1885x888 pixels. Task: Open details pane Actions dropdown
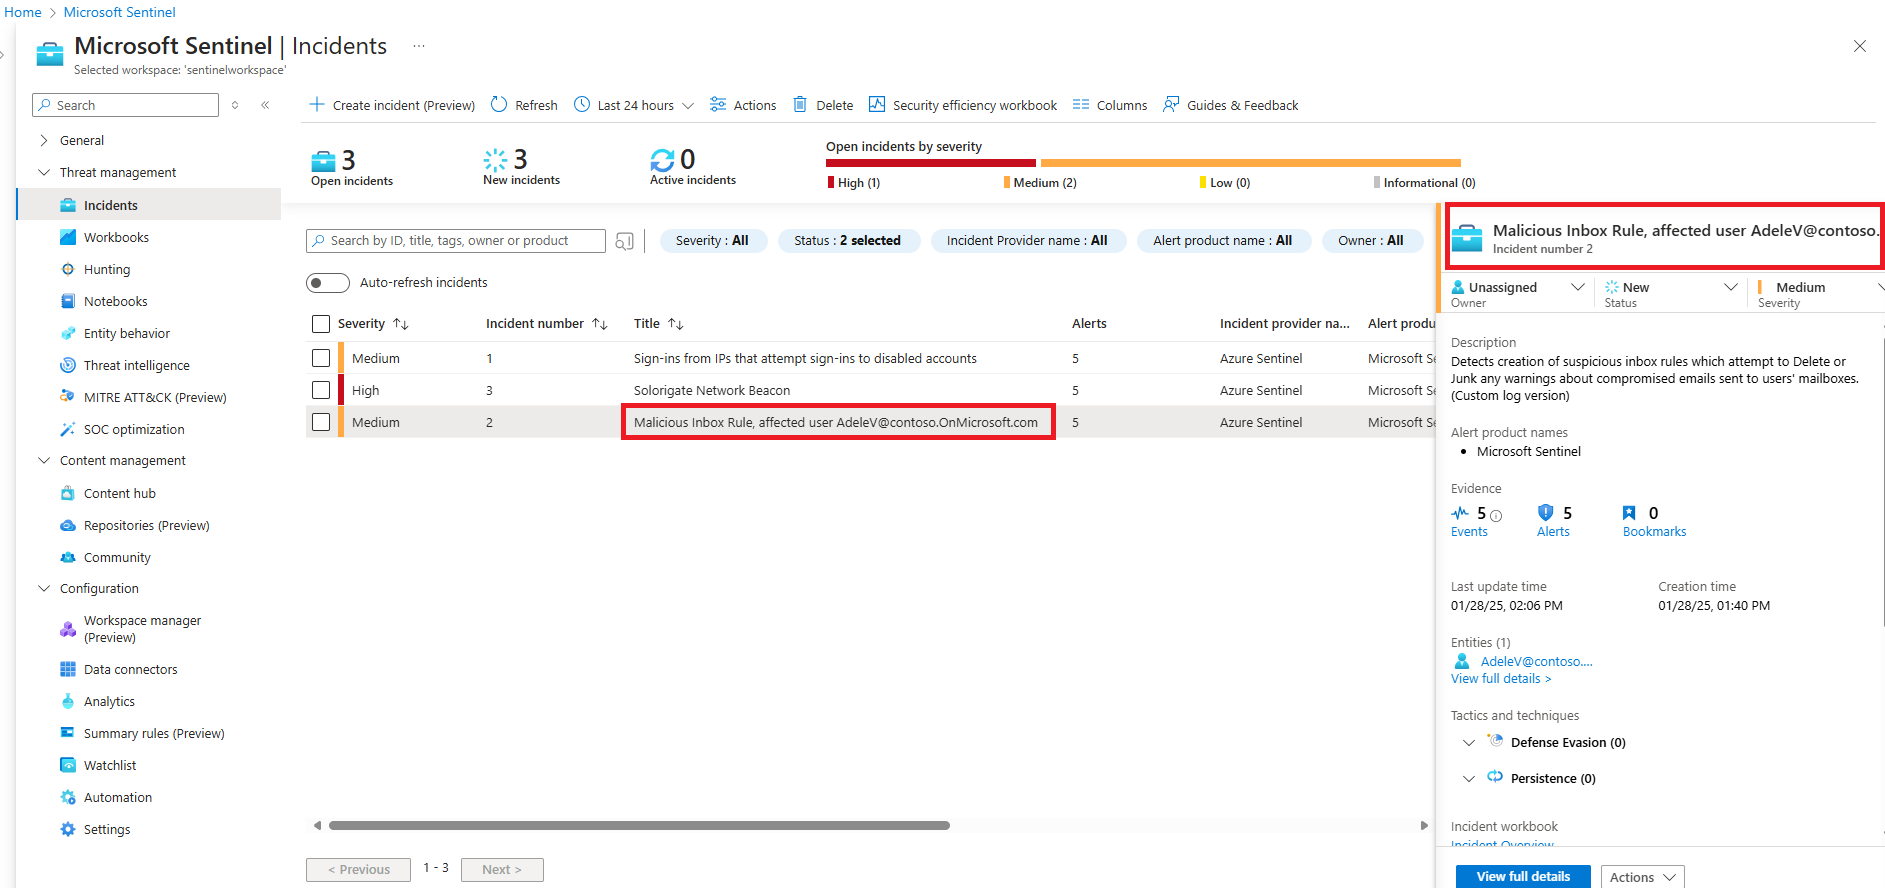click(x=1642, y=877)
